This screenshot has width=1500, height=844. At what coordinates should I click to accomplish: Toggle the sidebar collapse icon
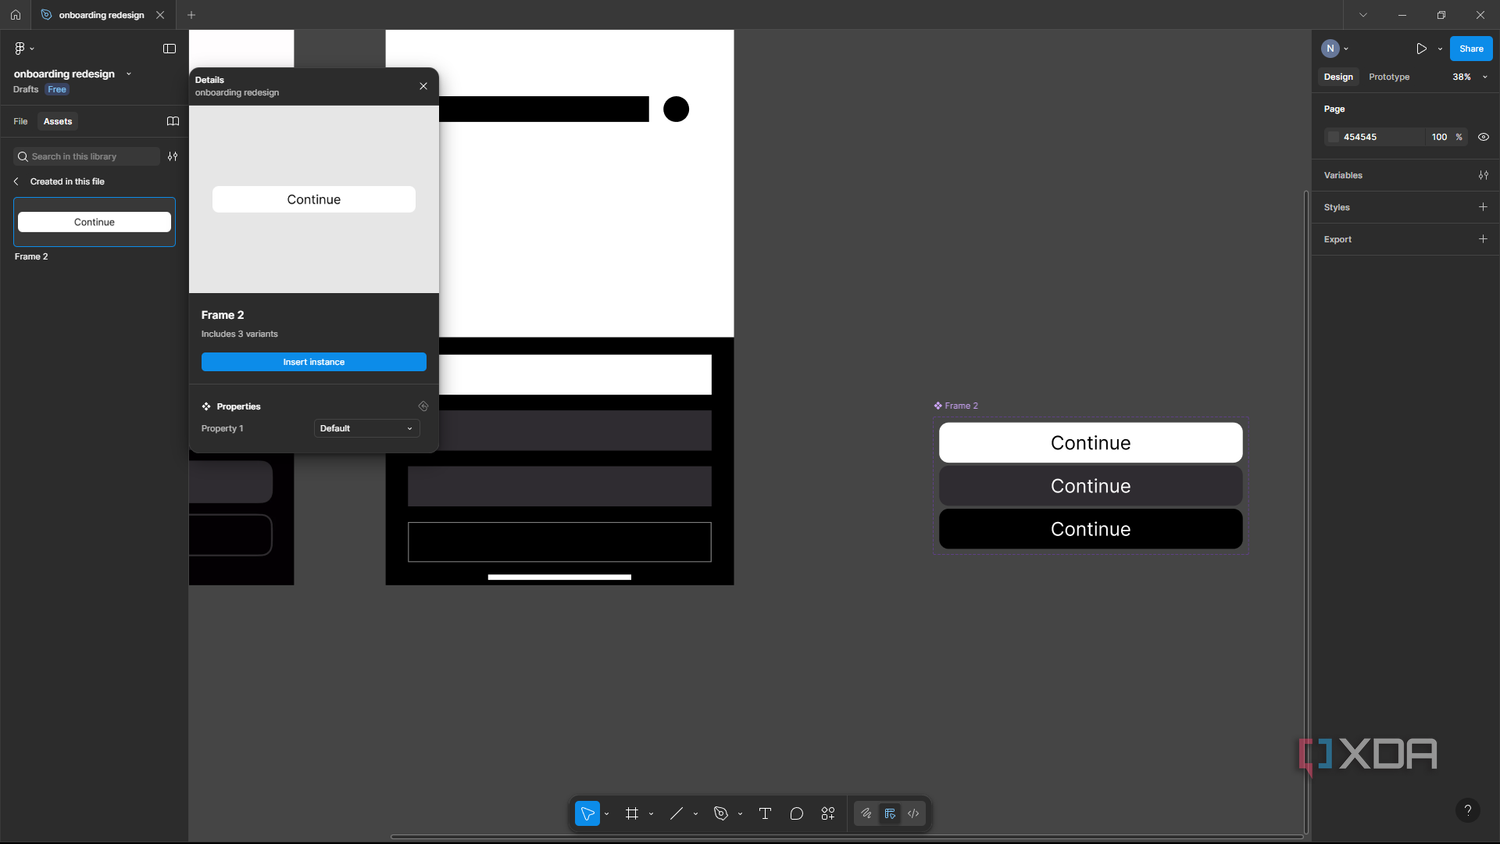[169, 48]
